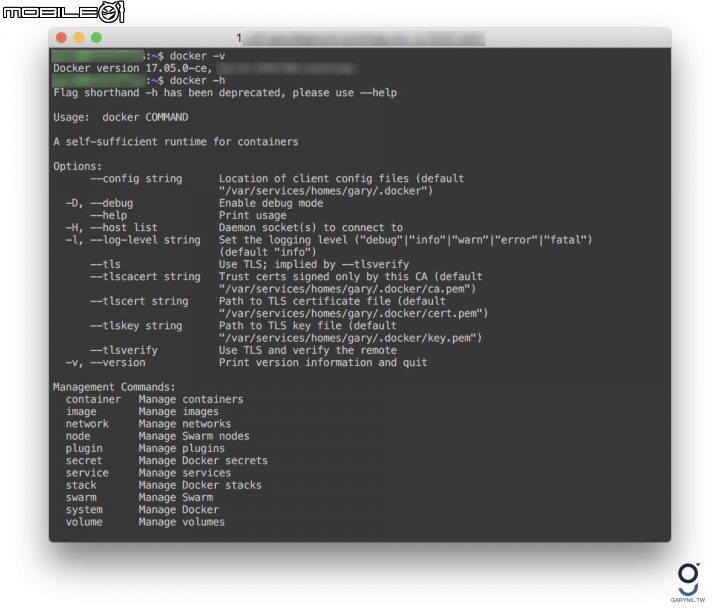Click the '--tlsverify' option

pyautogui.click(x=124, y=350)
